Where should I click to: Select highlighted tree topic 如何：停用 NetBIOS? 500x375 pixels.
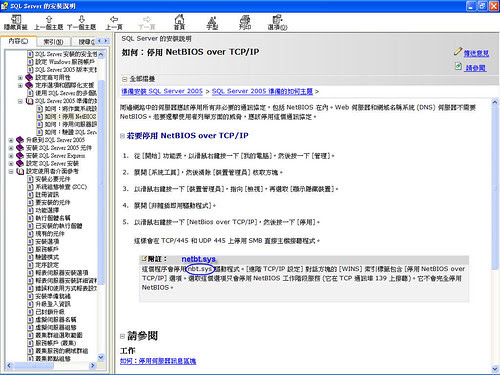click(x=70, y=116)
